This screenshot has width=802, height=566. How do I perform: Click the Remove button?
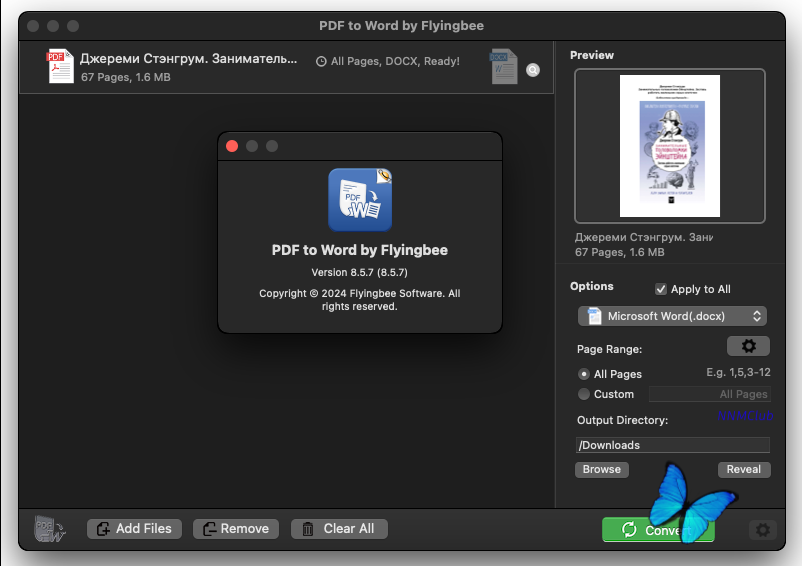(236, 529)
